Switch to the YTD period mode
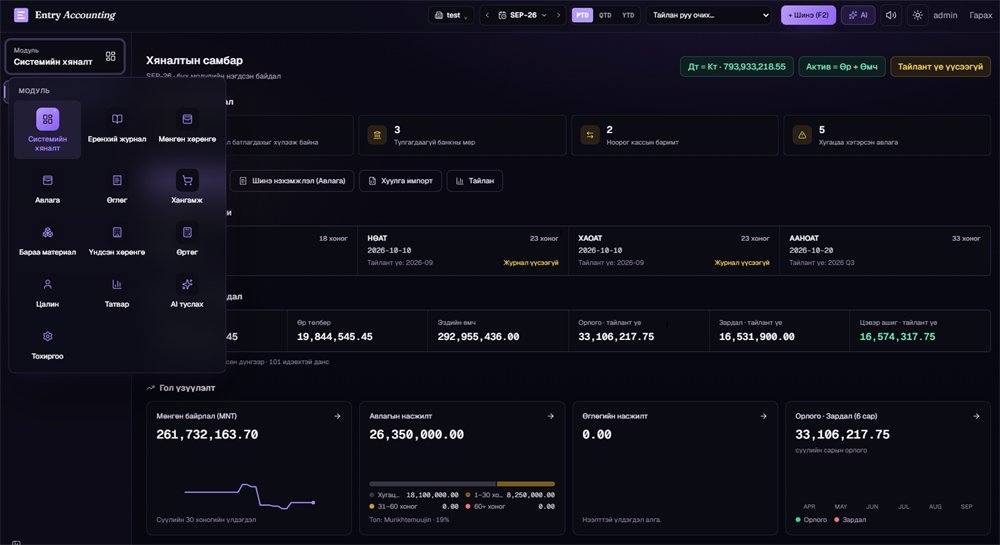This screenshot has width=1000, height=545. click(x=628, y=15)
